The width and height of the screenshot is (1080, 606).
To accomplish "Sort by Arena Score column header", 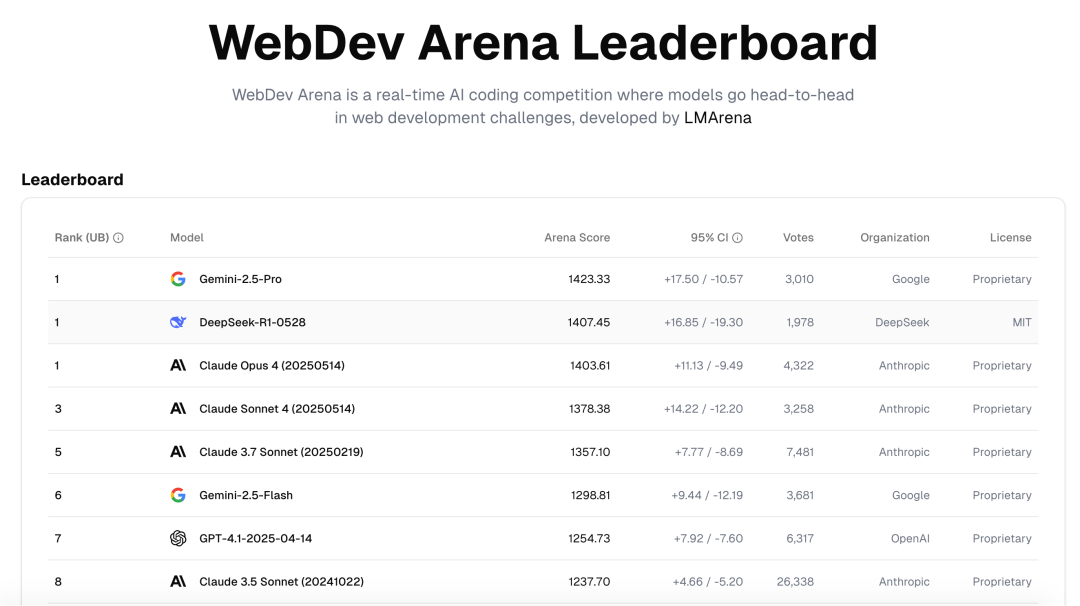I will click(x=577, y=238).
